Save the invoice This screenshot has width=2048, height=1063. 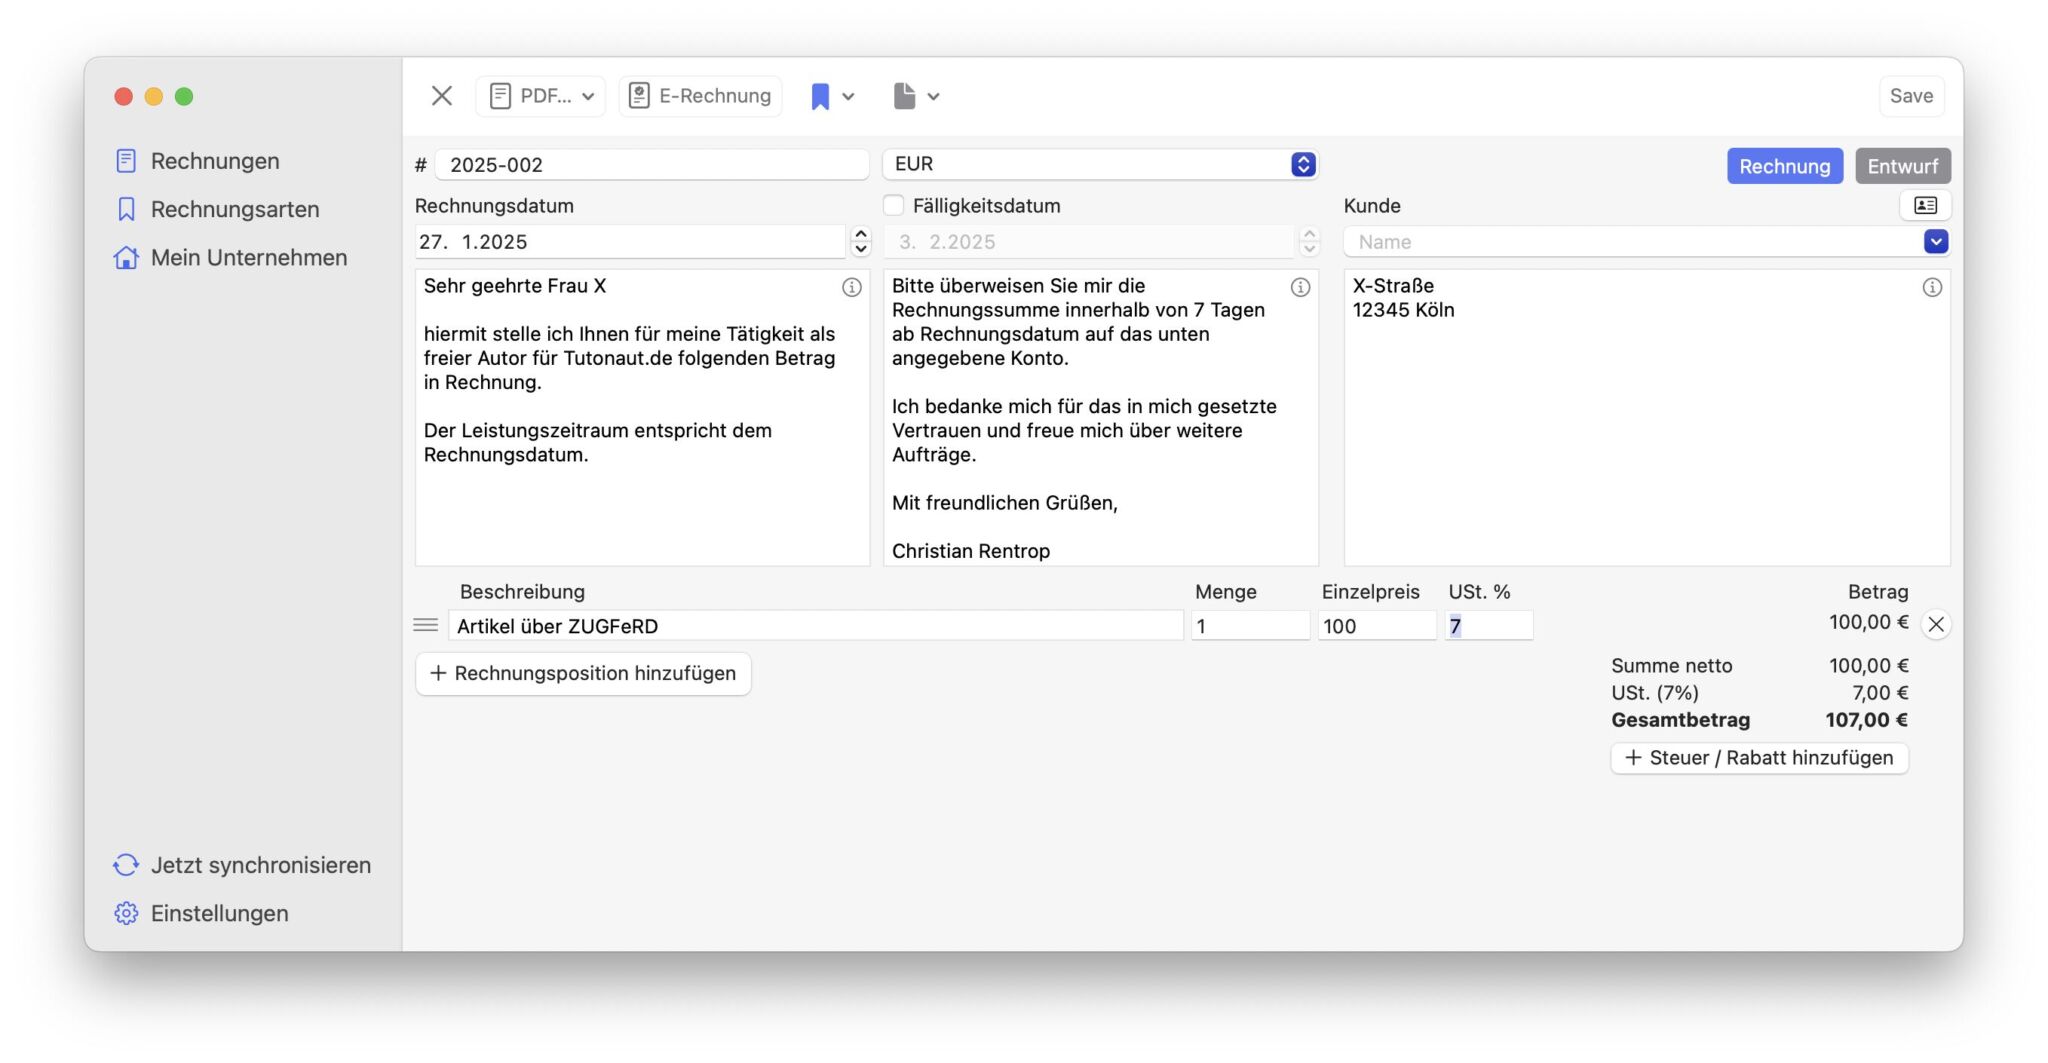point(1911,96)
